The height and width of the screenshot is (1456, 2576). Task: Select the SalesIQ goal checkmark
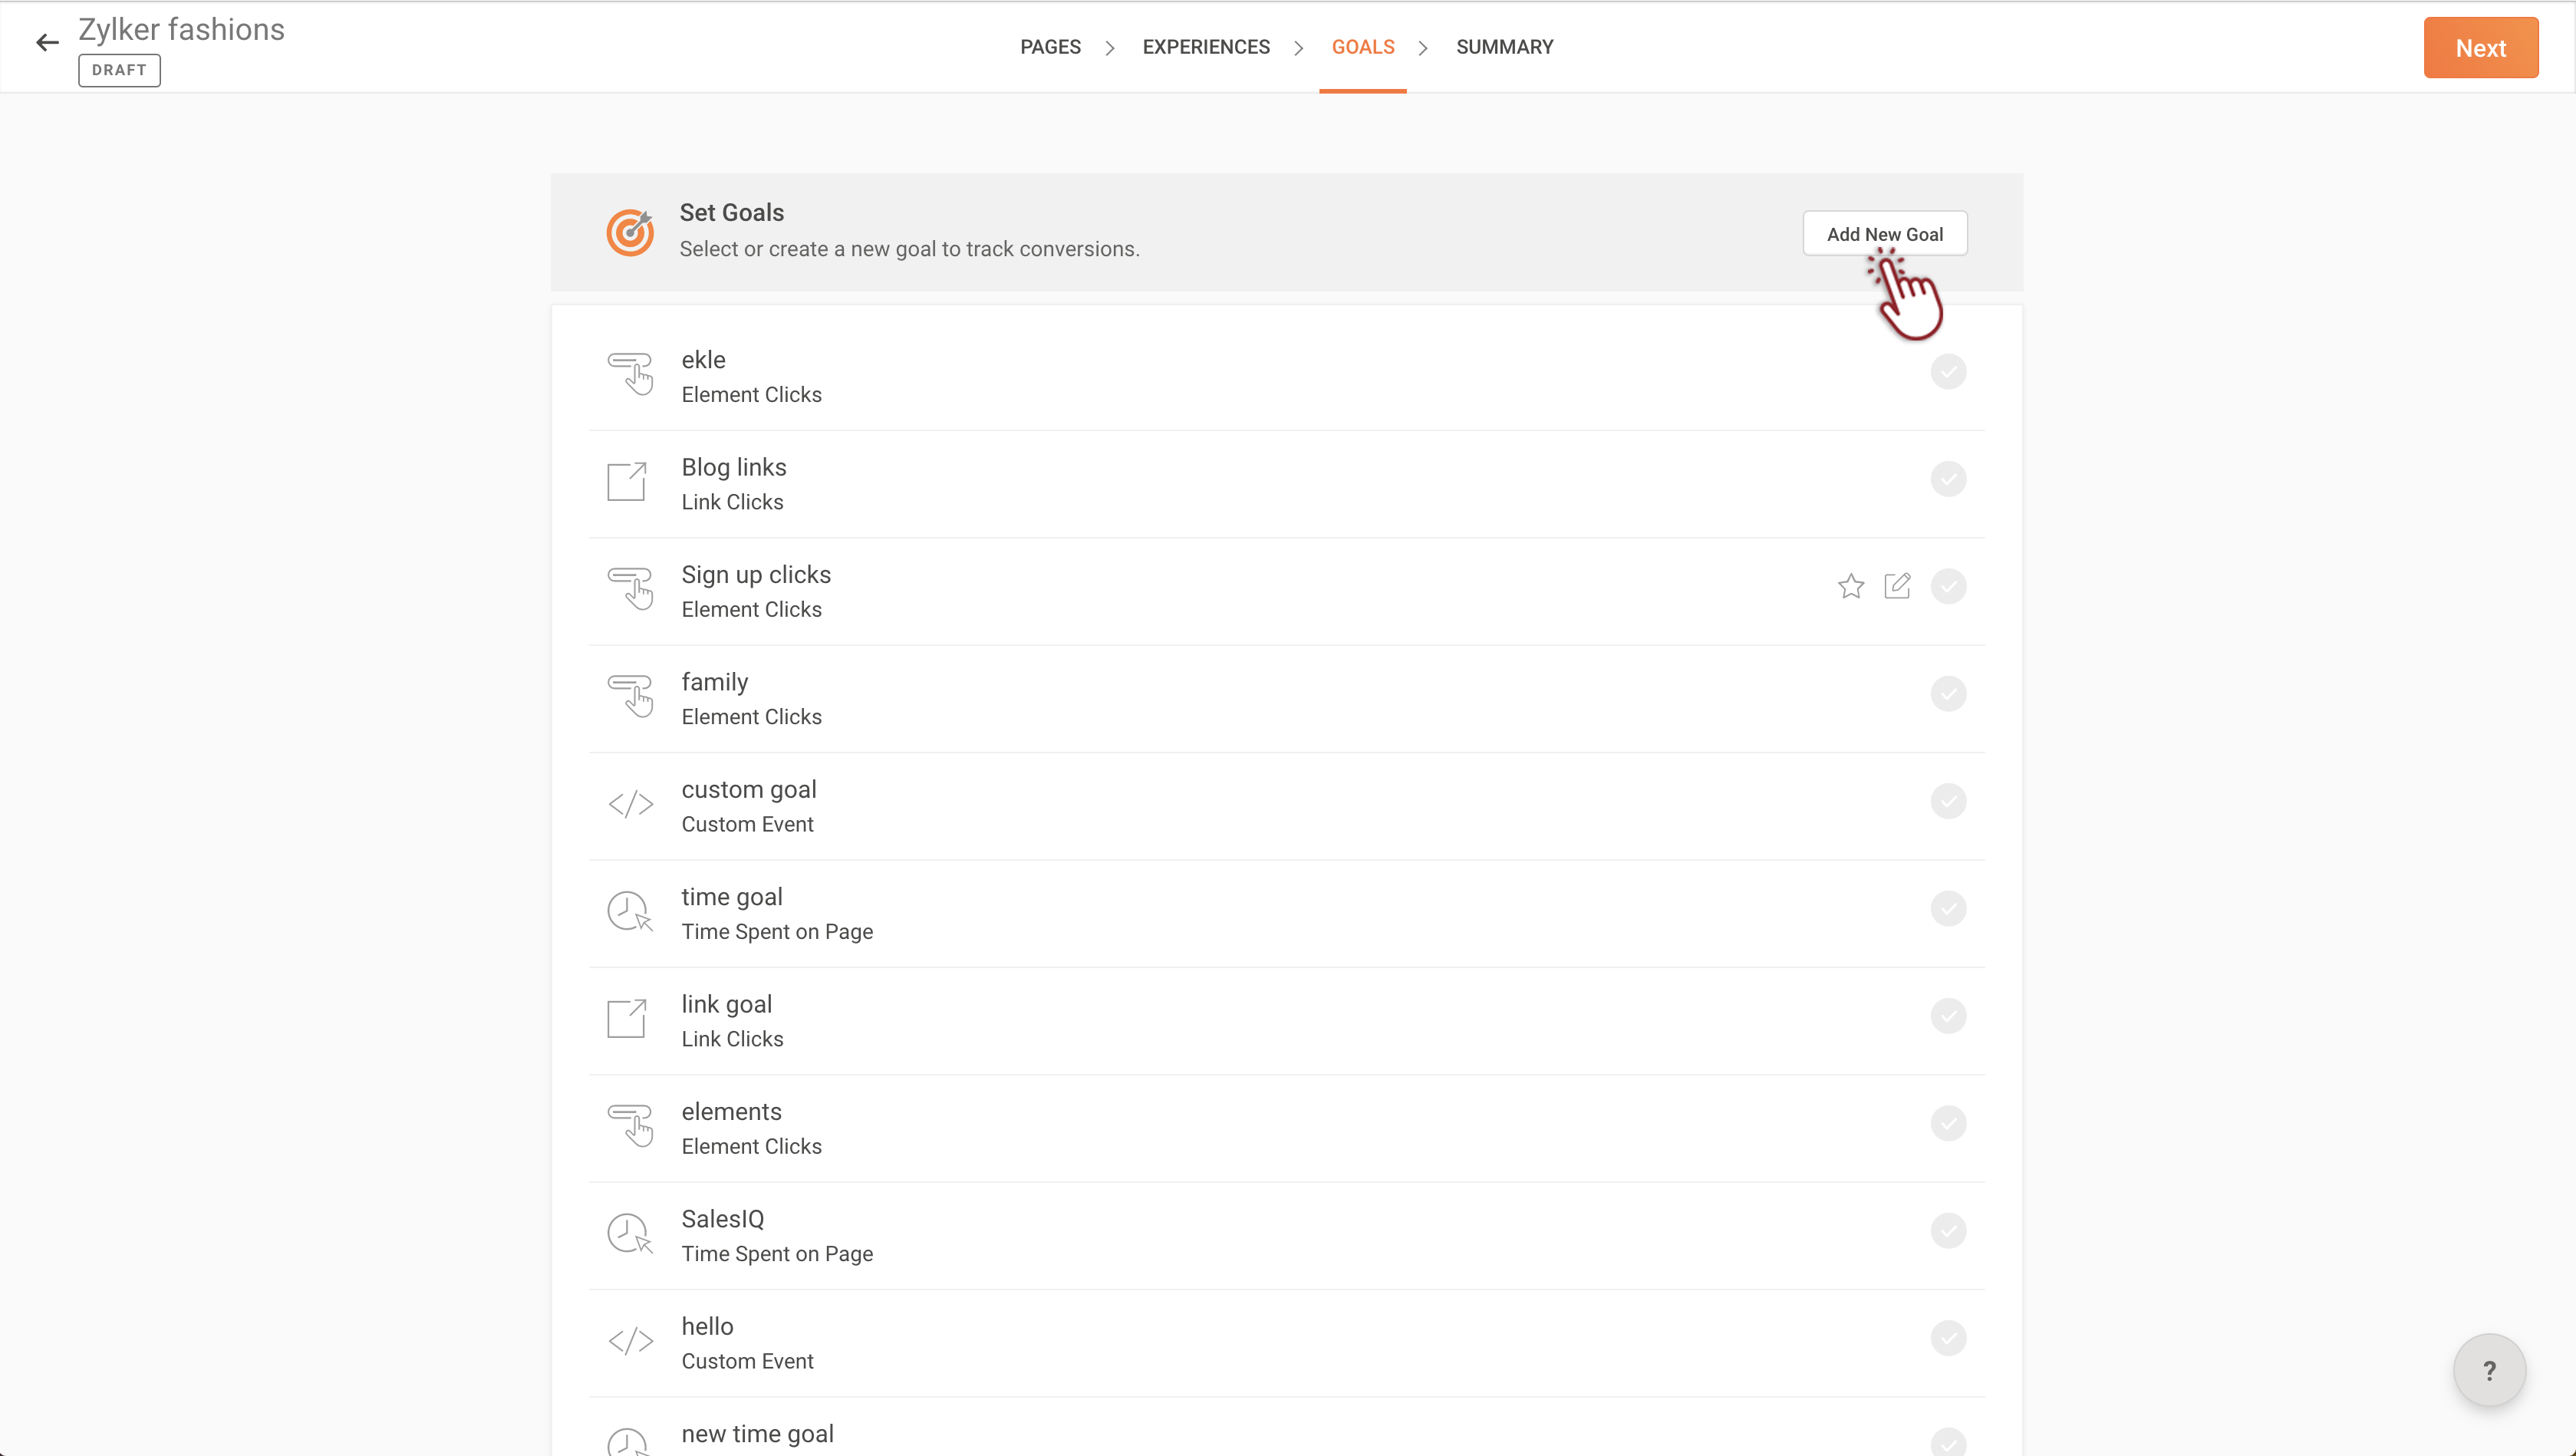(1948, 1231)
